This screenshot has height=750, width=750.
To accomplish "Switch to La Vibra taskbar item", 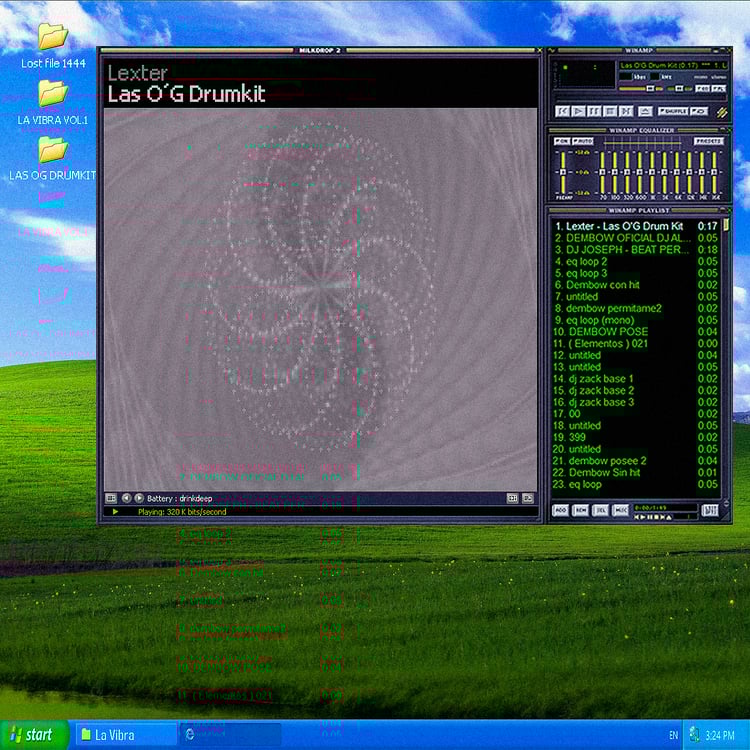I will click(125, 735).
